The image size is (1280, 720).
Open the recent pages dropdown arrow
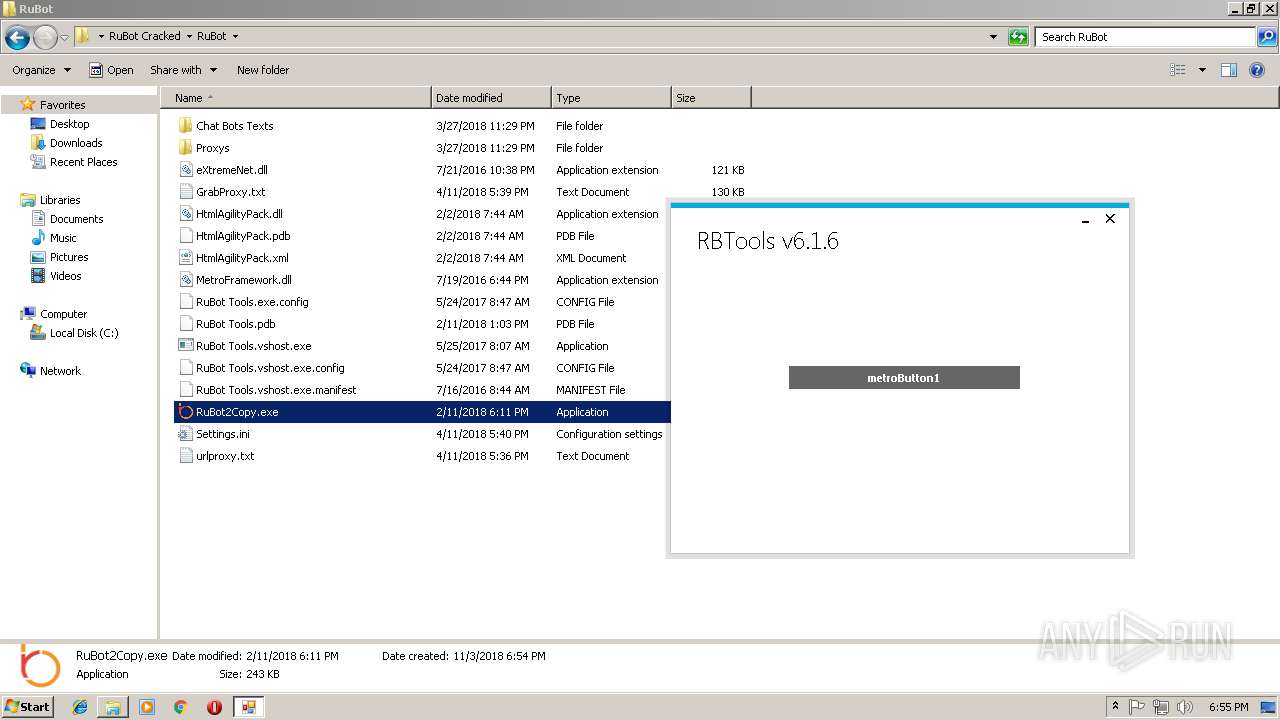(64, 38)
